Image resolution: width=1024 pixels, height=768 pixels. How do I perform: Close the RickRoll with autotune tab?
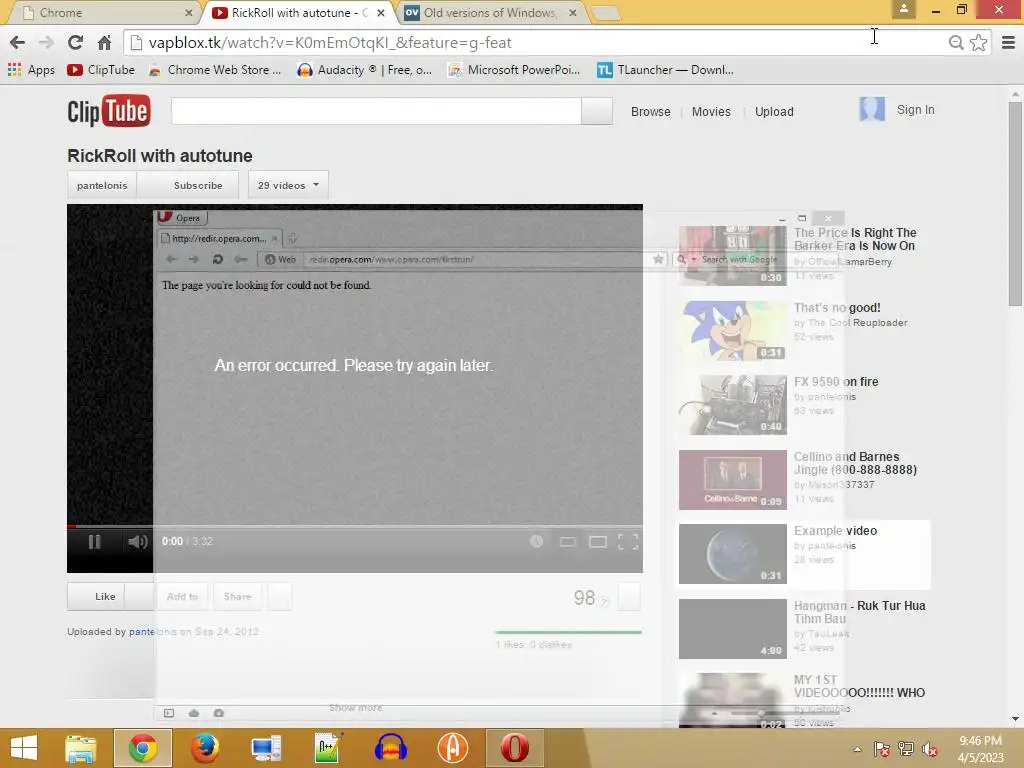tap(381, 12)
